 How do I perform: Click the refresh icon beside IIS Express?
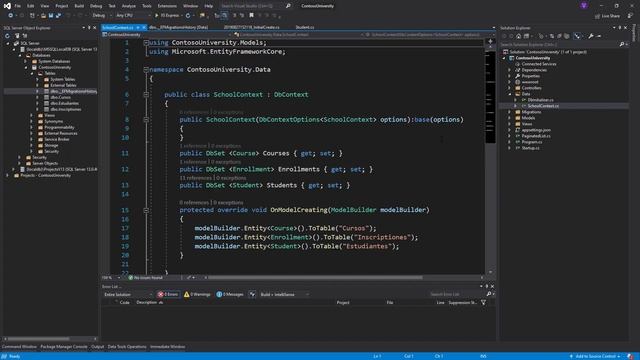point(188,16)
